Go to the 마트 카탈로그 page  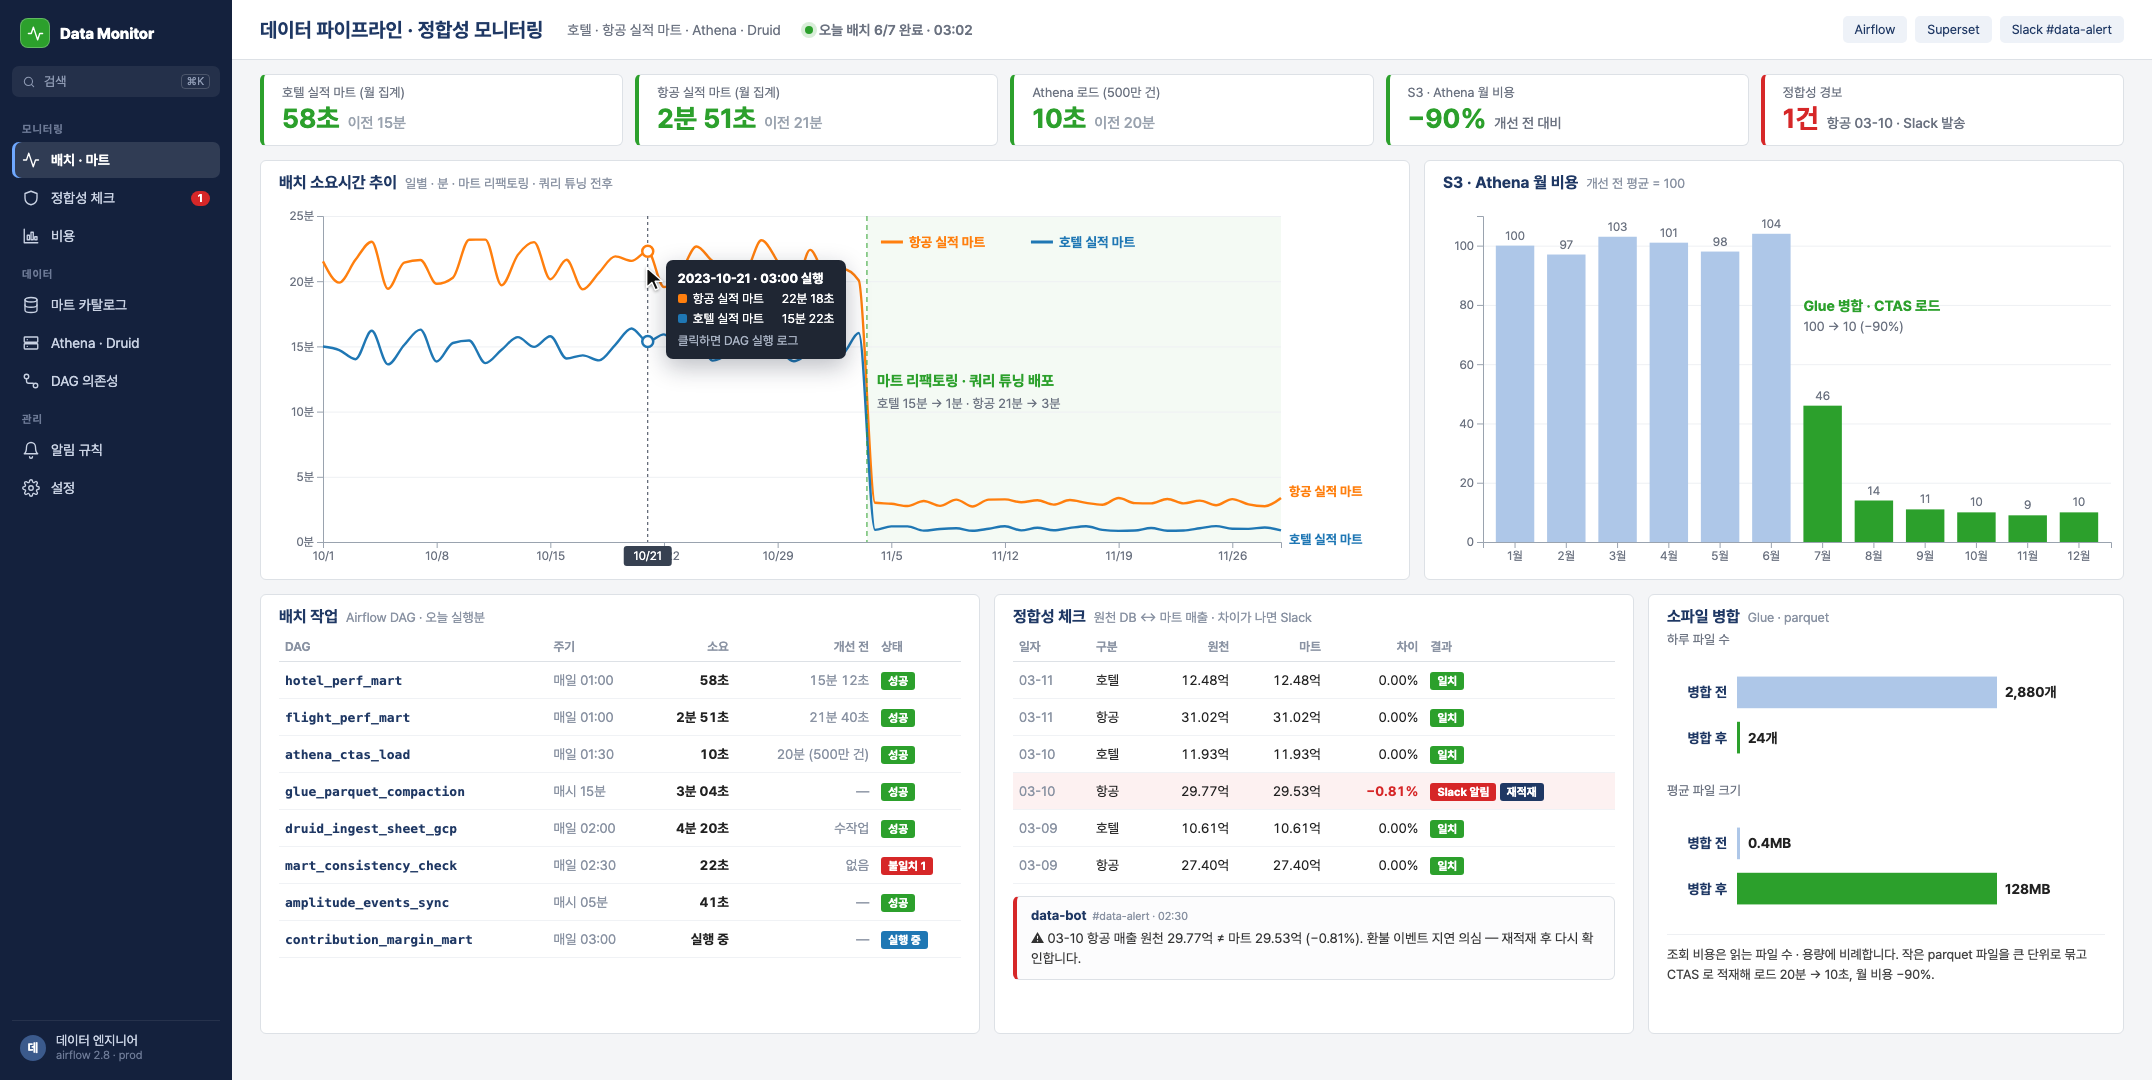[x=116, y=305]
